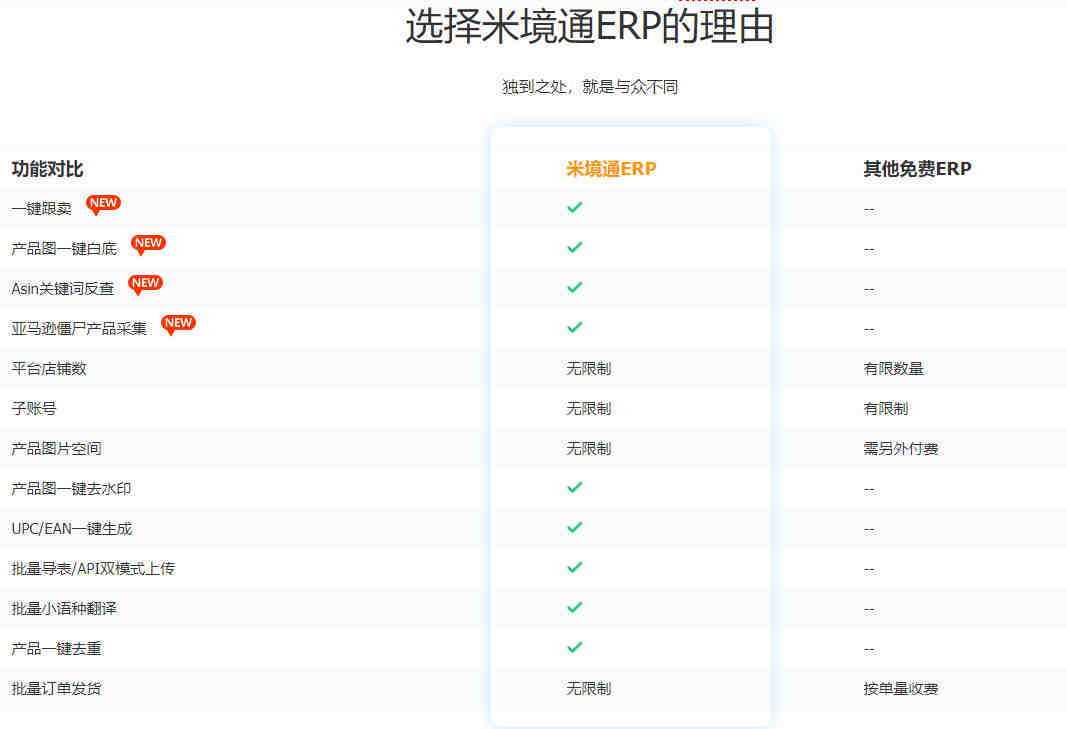Click the 功能对比 column header

point(47,169)
